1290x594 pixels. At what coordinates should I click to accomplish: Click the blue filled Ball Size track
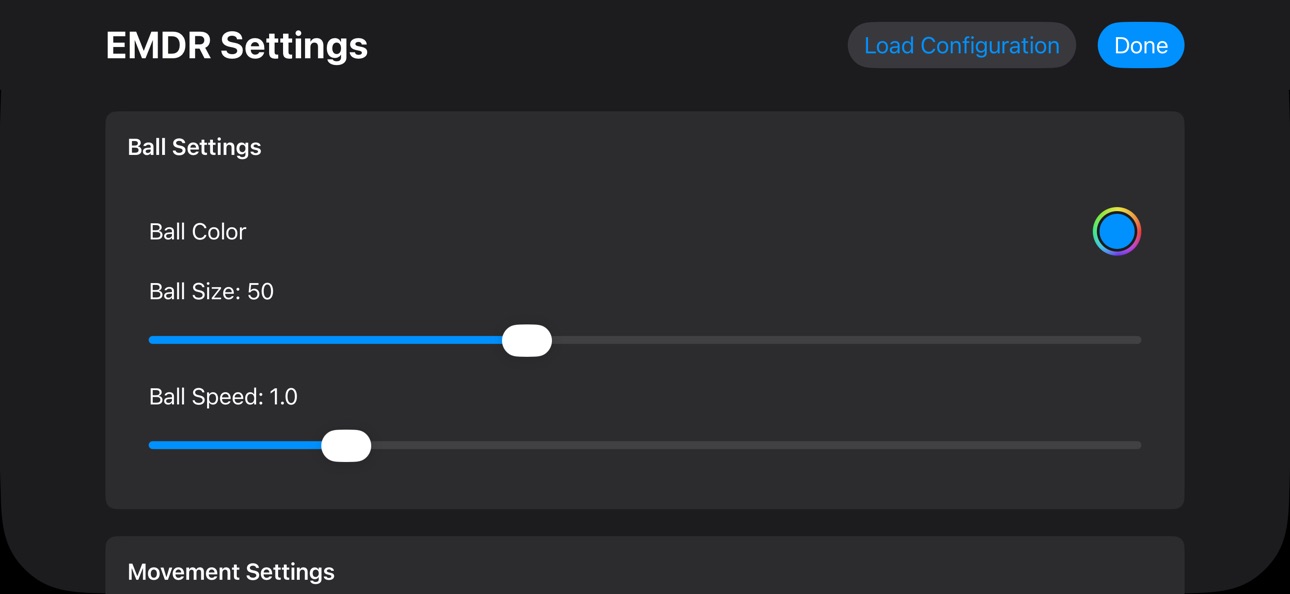click(325, 340)
